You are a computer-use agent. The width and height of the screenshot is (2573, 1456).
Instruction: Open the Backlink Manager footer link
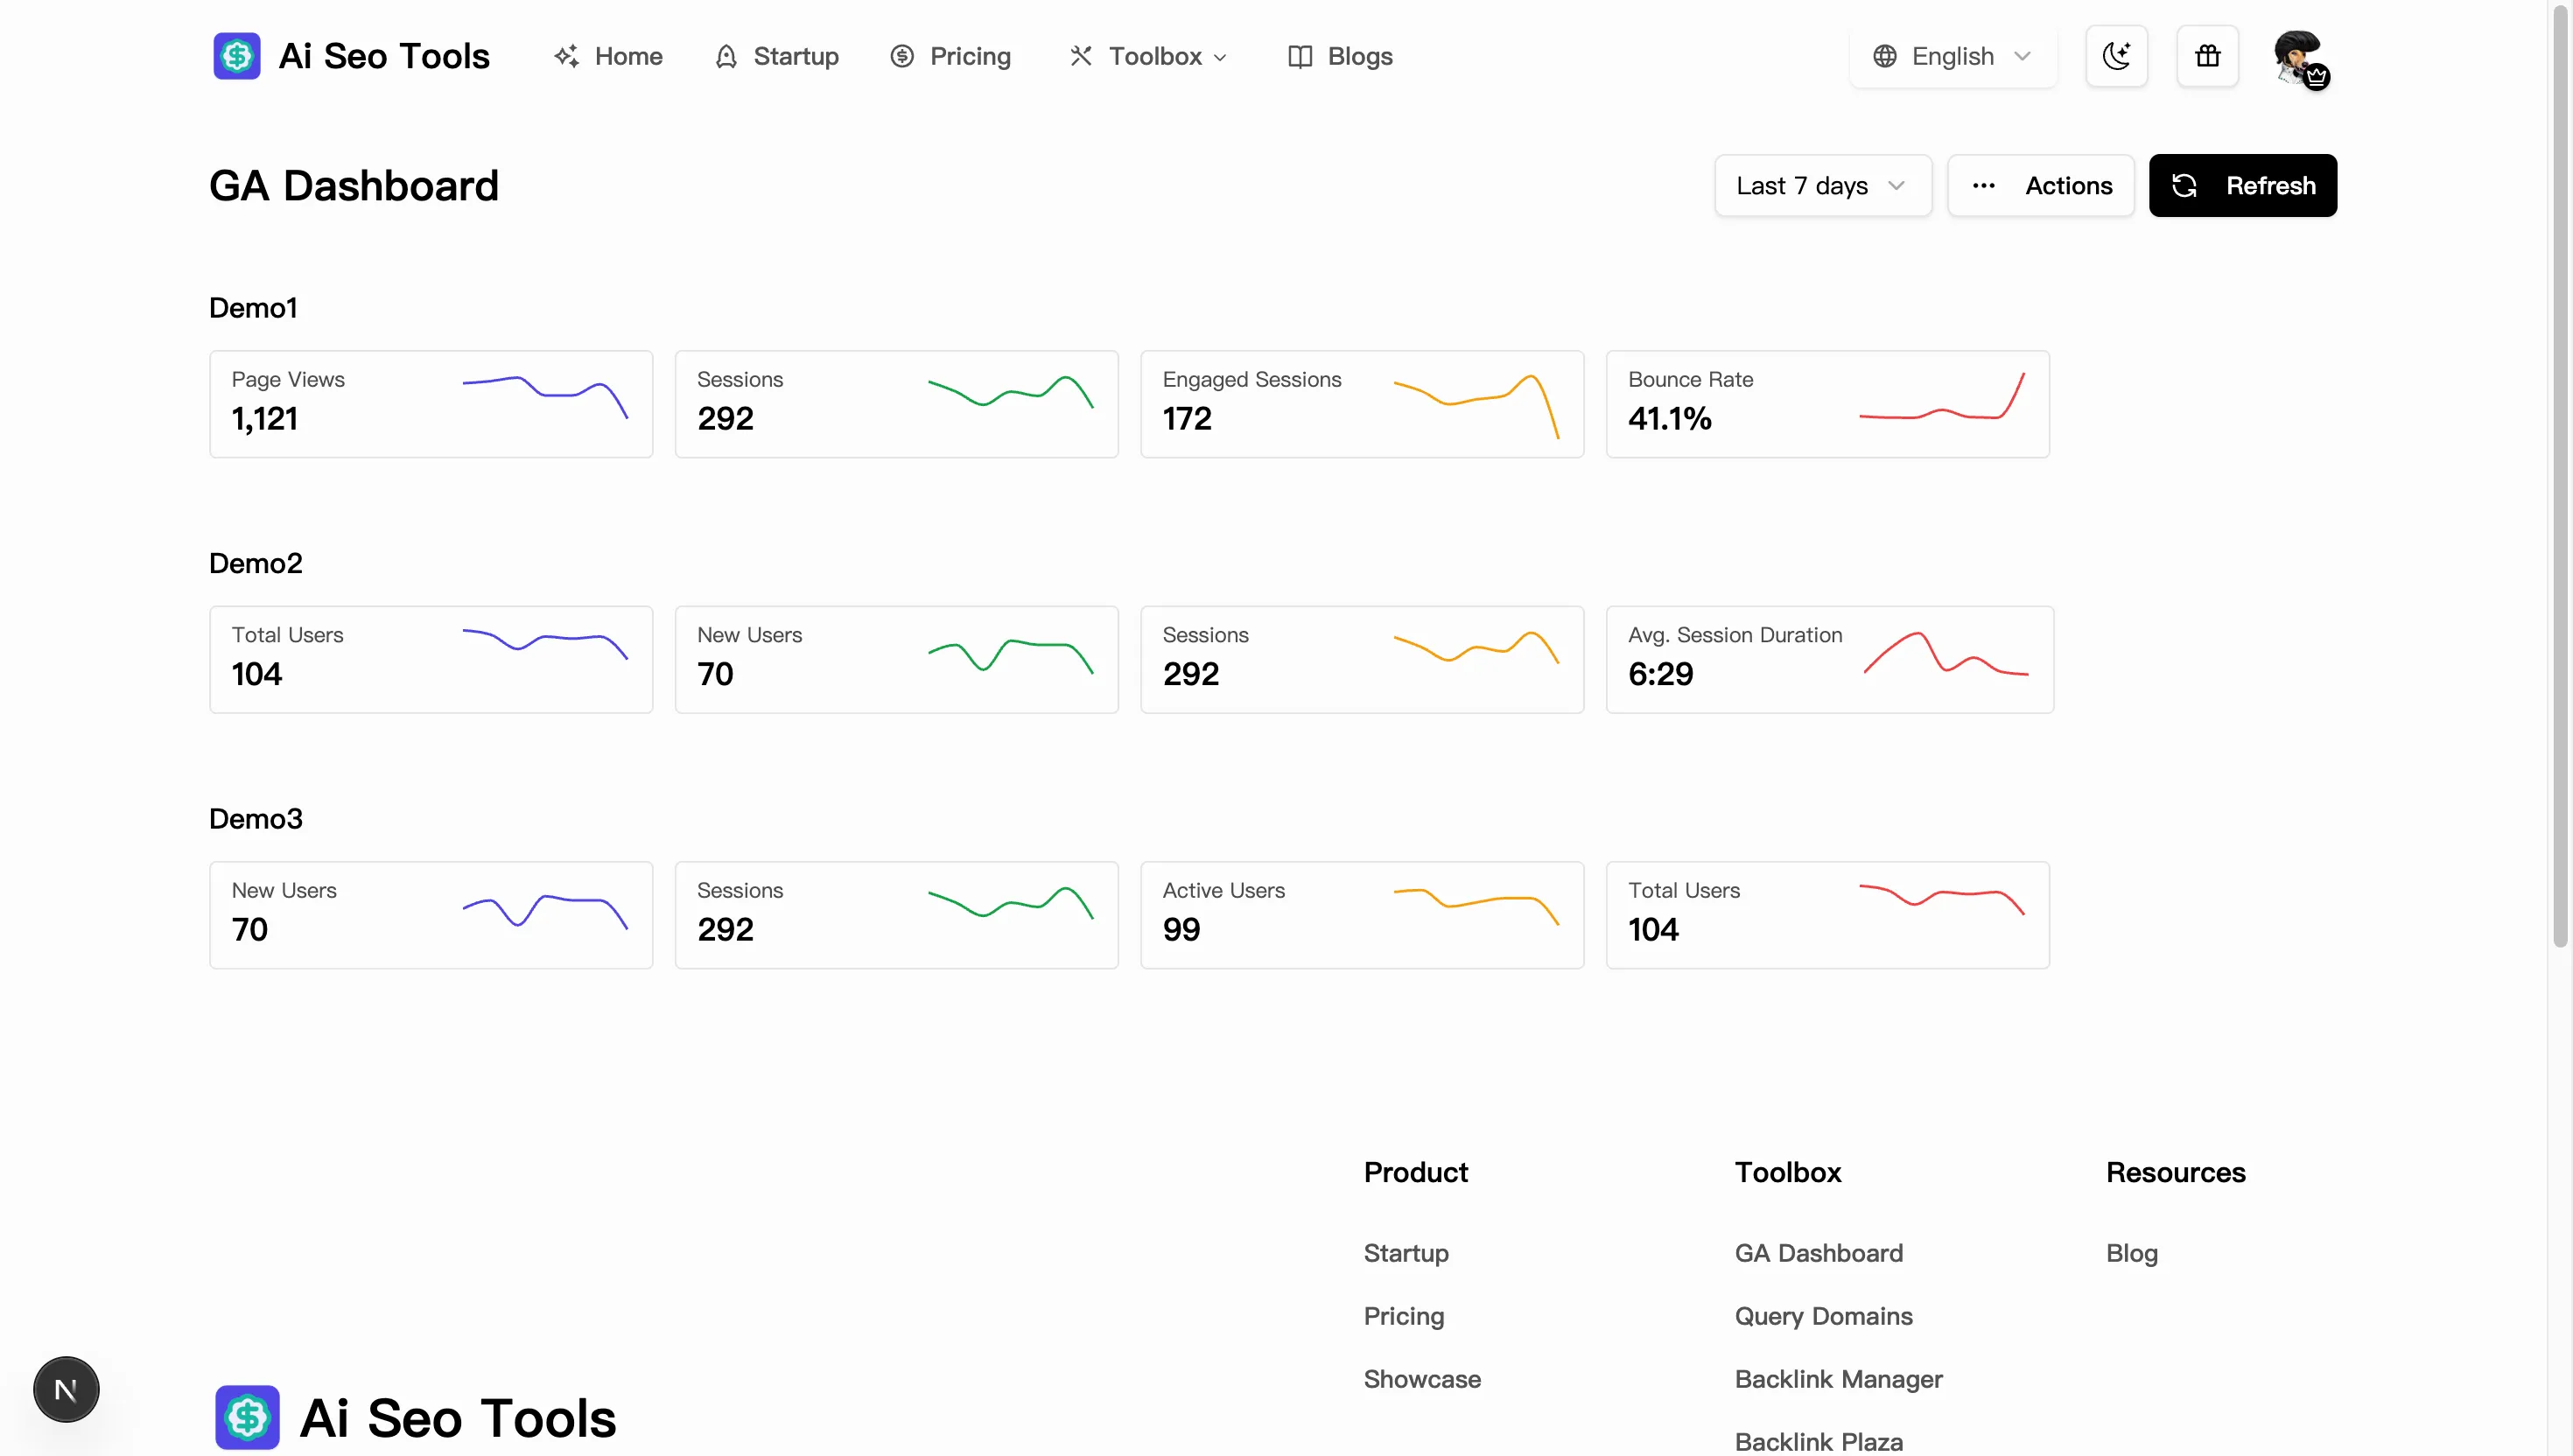pos(1838,1379)
